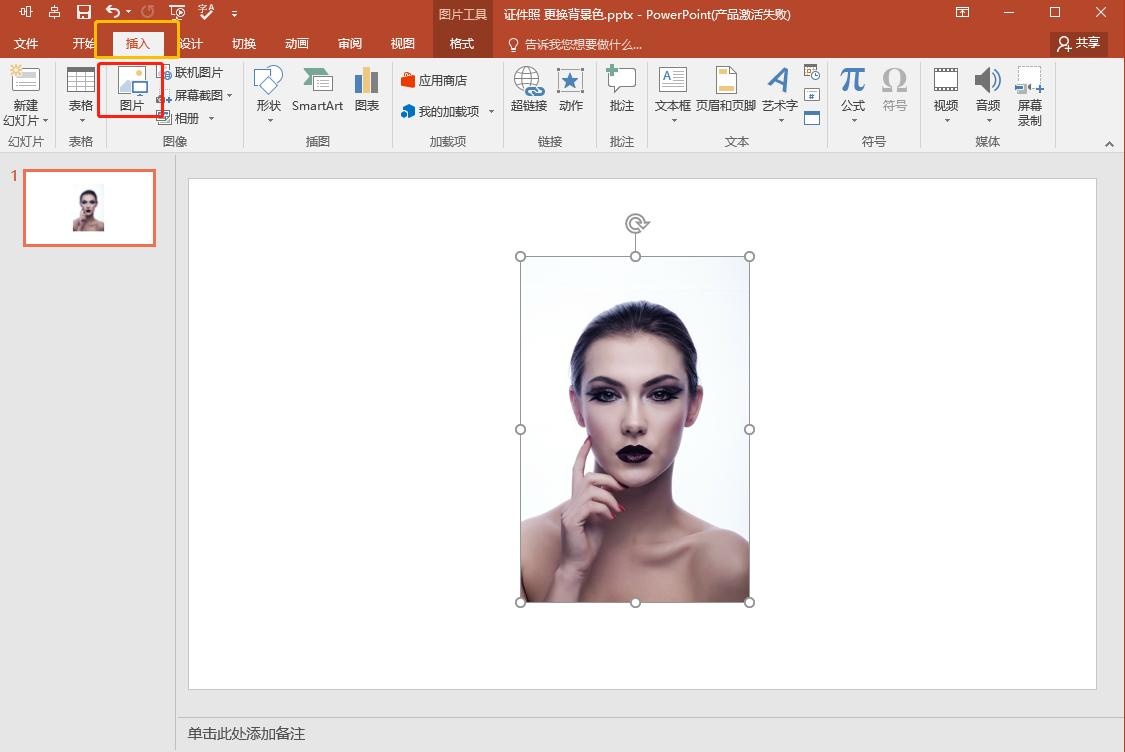The width and height of the screenshot is (1125, 752).
Task: Save the presentation from quick access toolbar
Action: [82, 14]
